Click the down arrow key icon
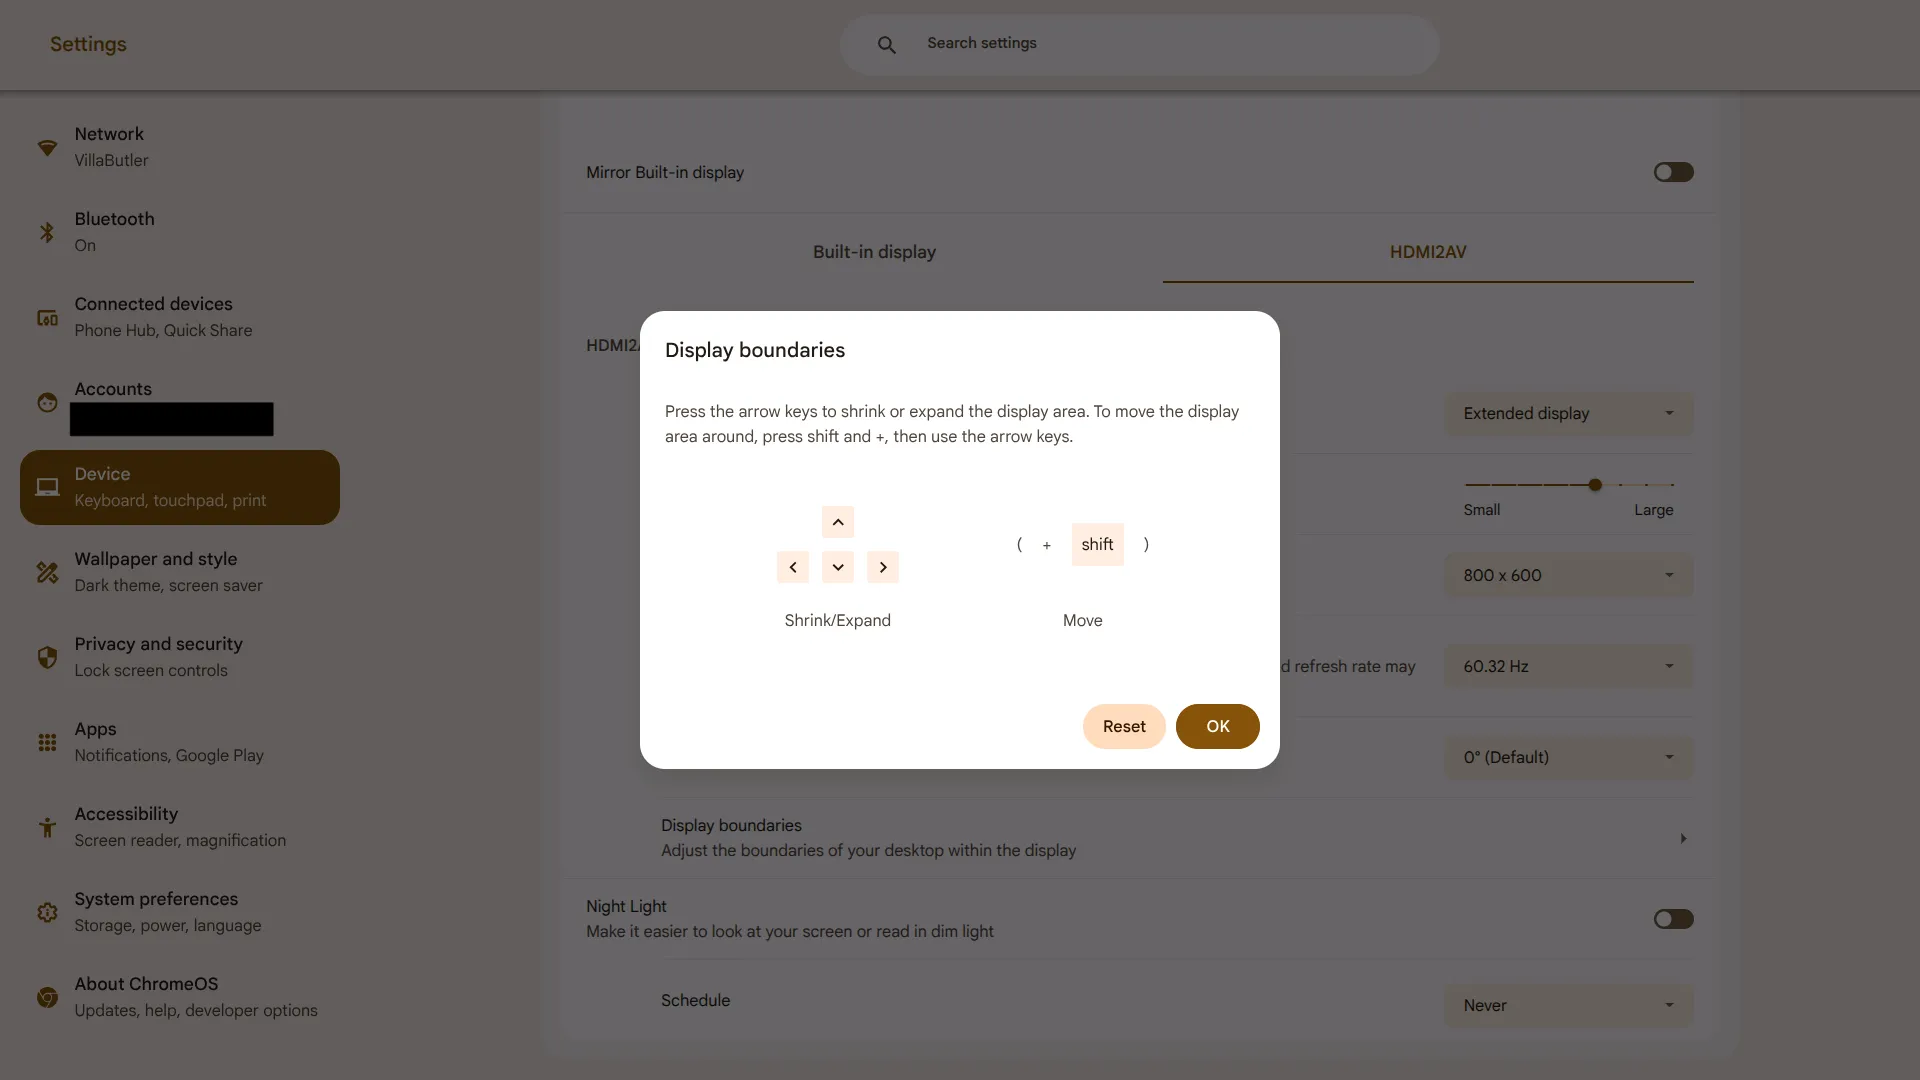The width and height of the screenshot is (1920, 1080). (x=838, y=567)
